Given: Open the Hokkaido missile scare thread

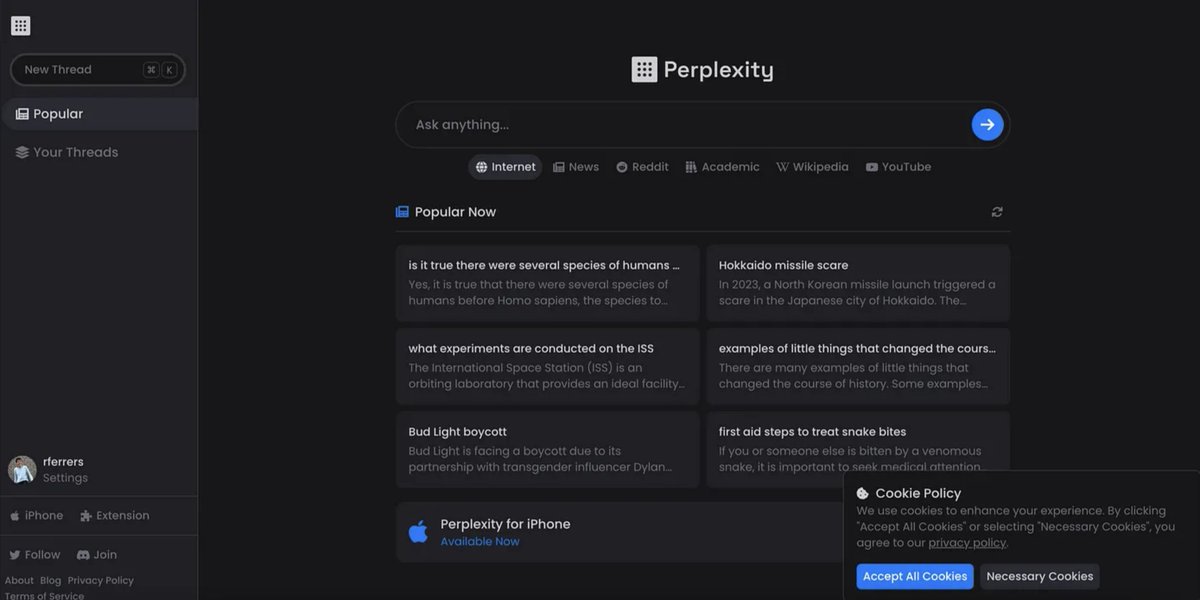Looking at the screenshot, I should tap(858, 283).
